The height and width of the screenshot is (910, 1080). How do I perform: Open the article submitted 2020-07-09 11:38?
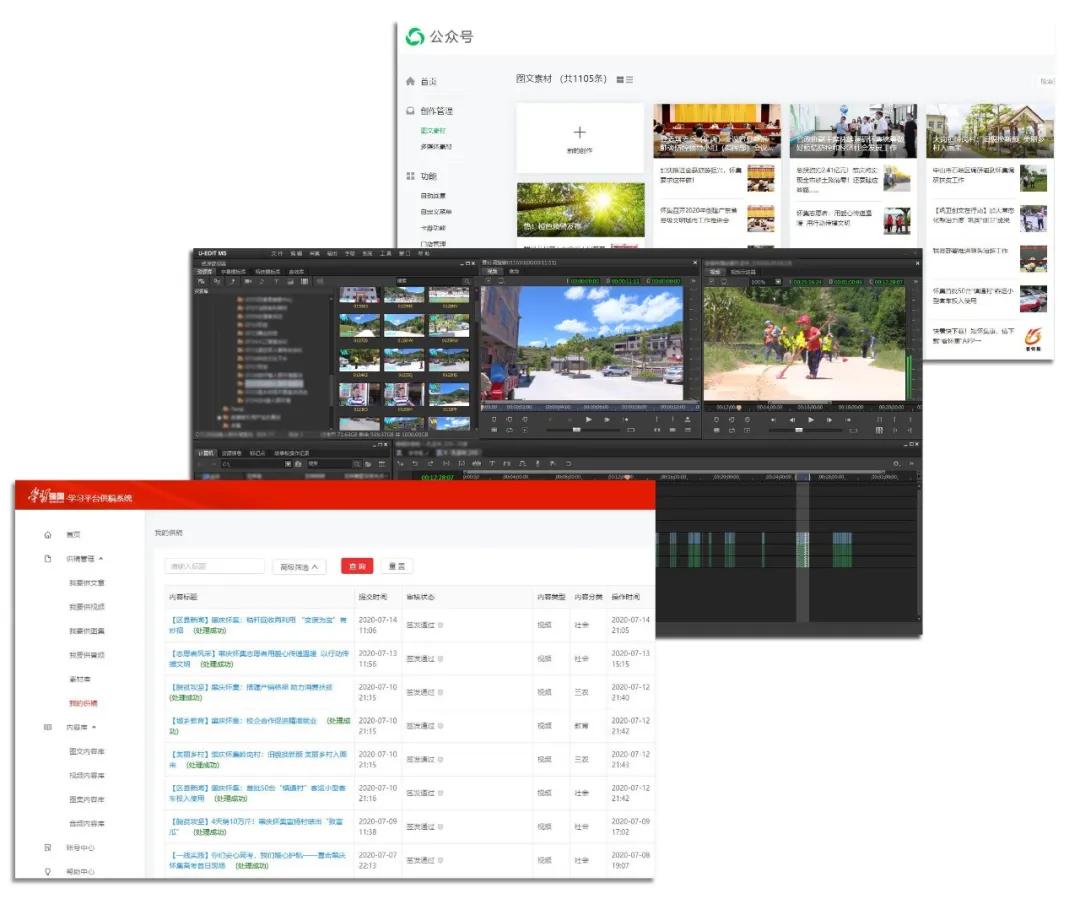(x=256, y=827)
